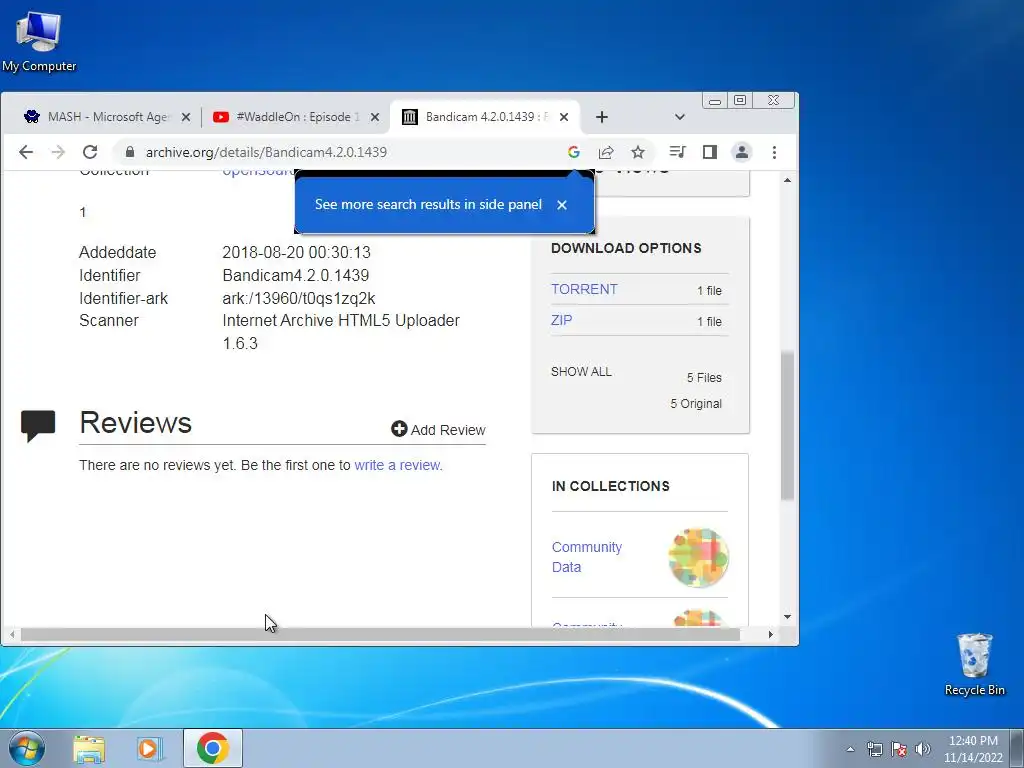1024x768 pixels.
Task: Close the Bandicam tab
Action: (564, 117)
